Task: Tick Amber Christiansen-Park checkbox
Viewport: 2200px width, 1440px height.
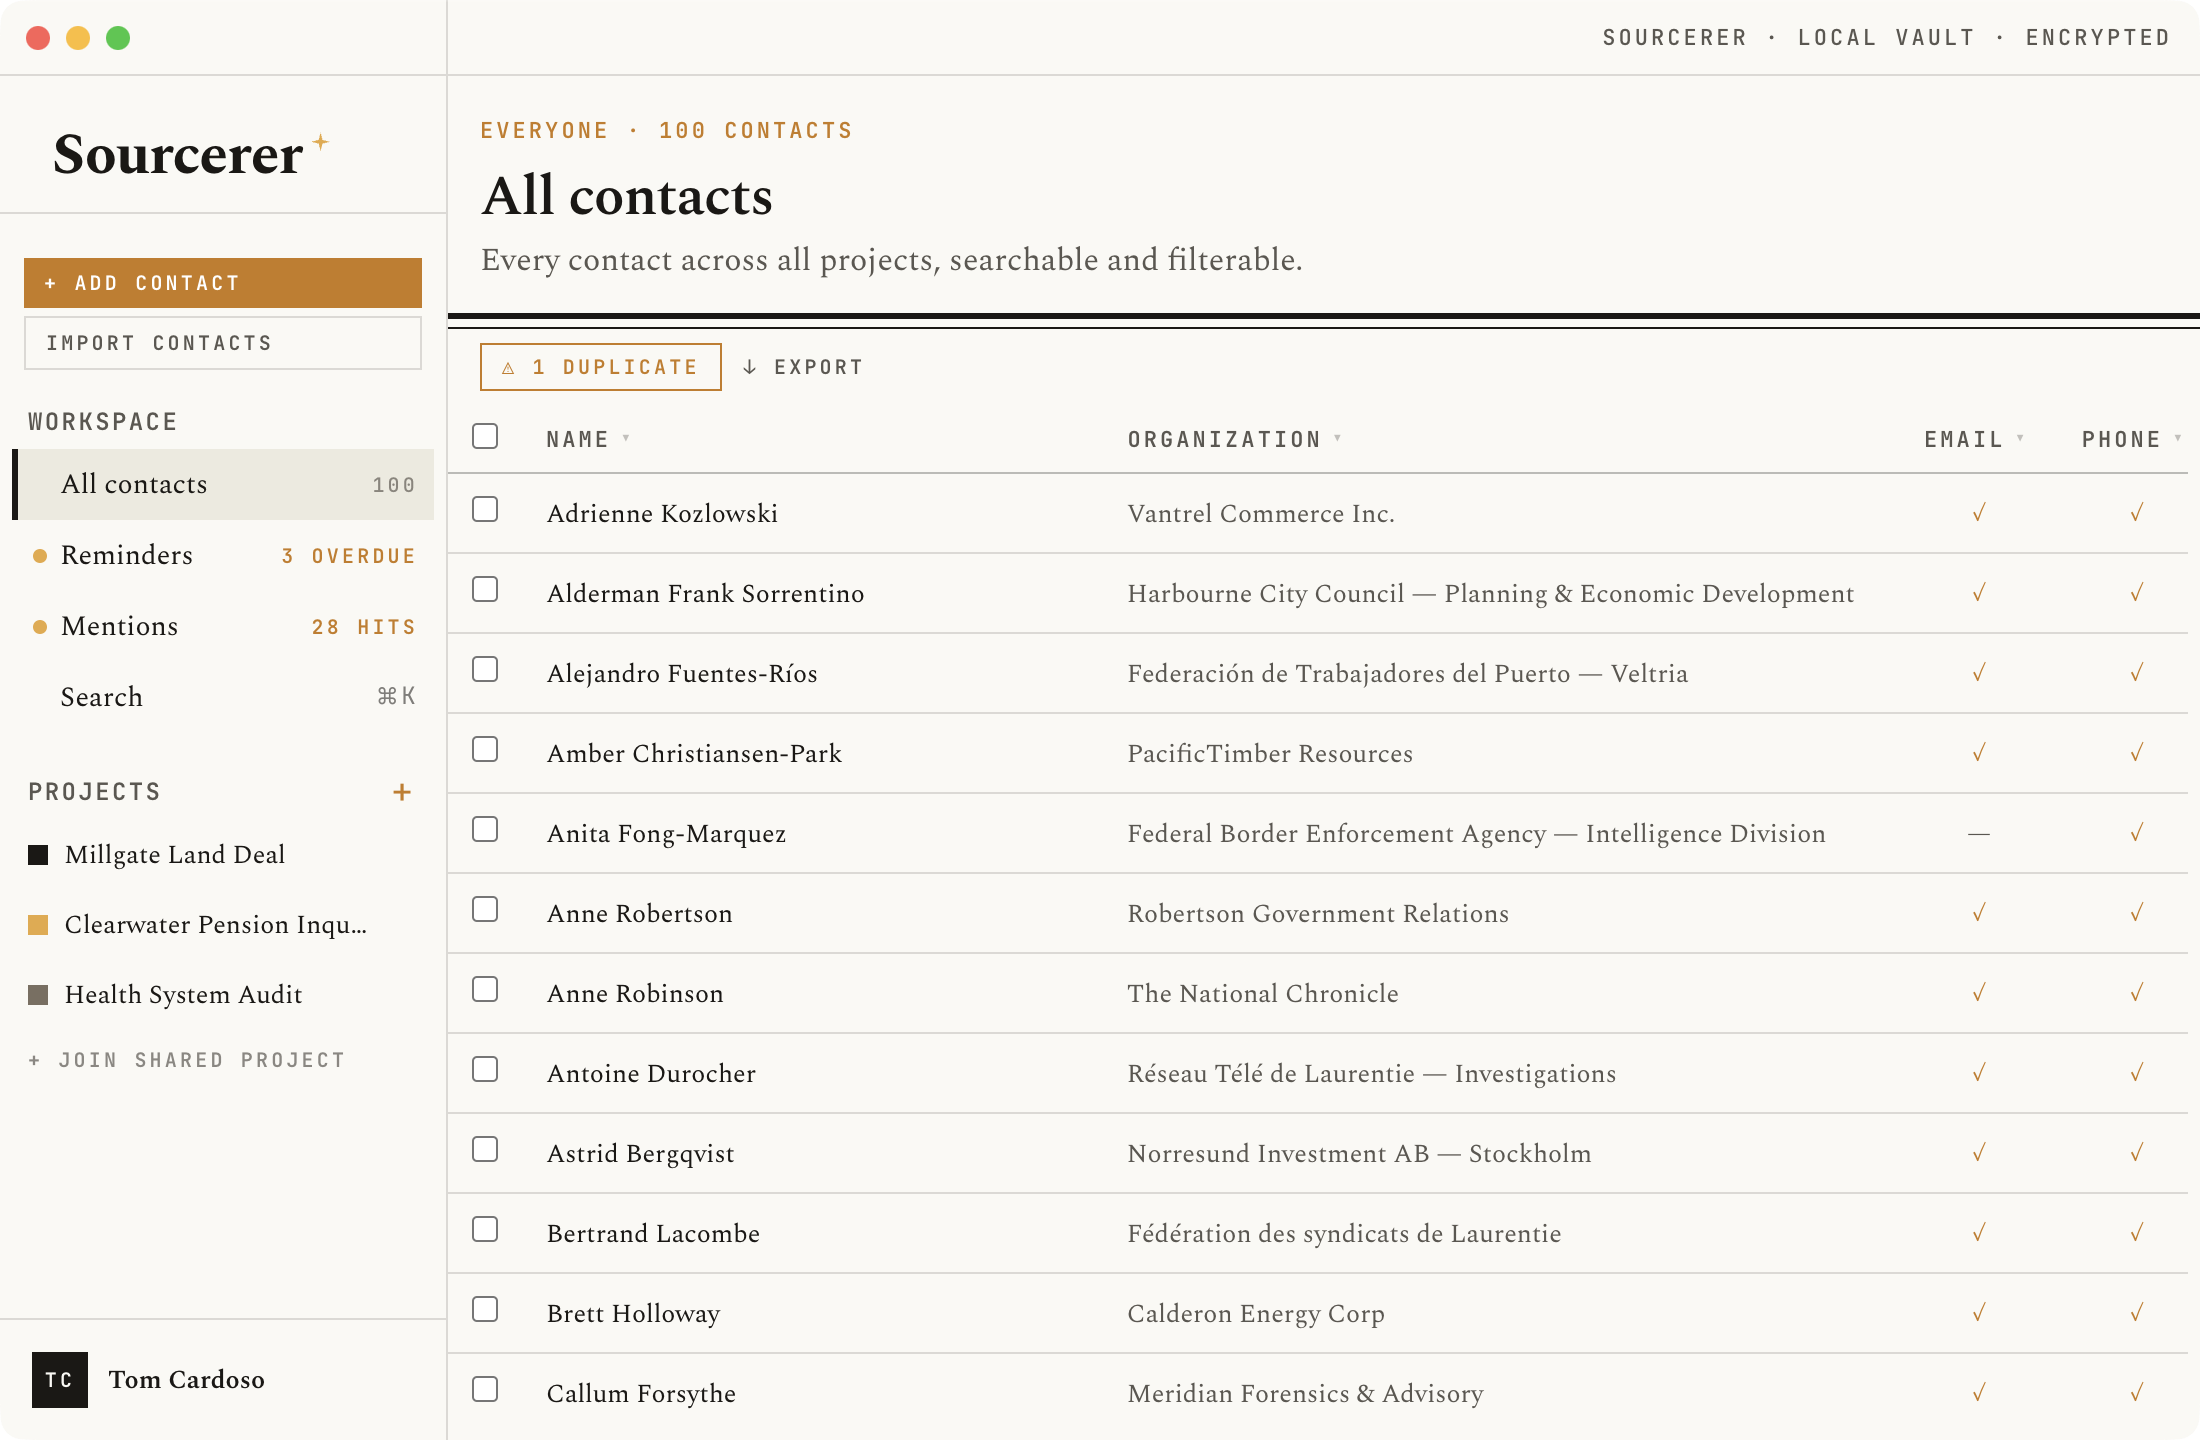Action: (485, 750)
